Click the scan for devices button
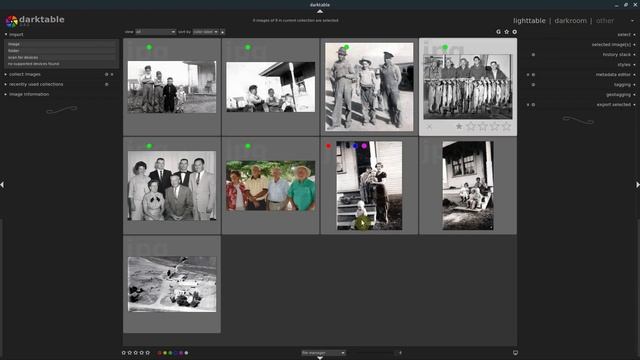The image size is (640, 360). click(60, 58)
